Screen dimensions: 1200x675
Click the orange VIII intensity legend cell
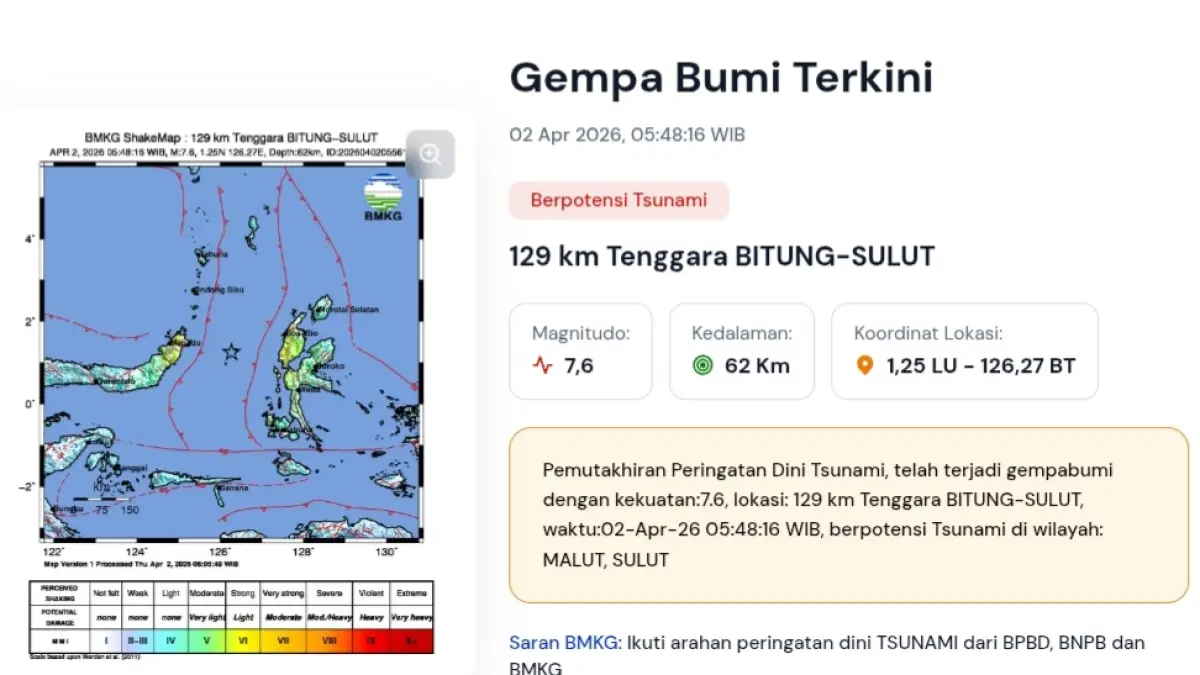330,642
